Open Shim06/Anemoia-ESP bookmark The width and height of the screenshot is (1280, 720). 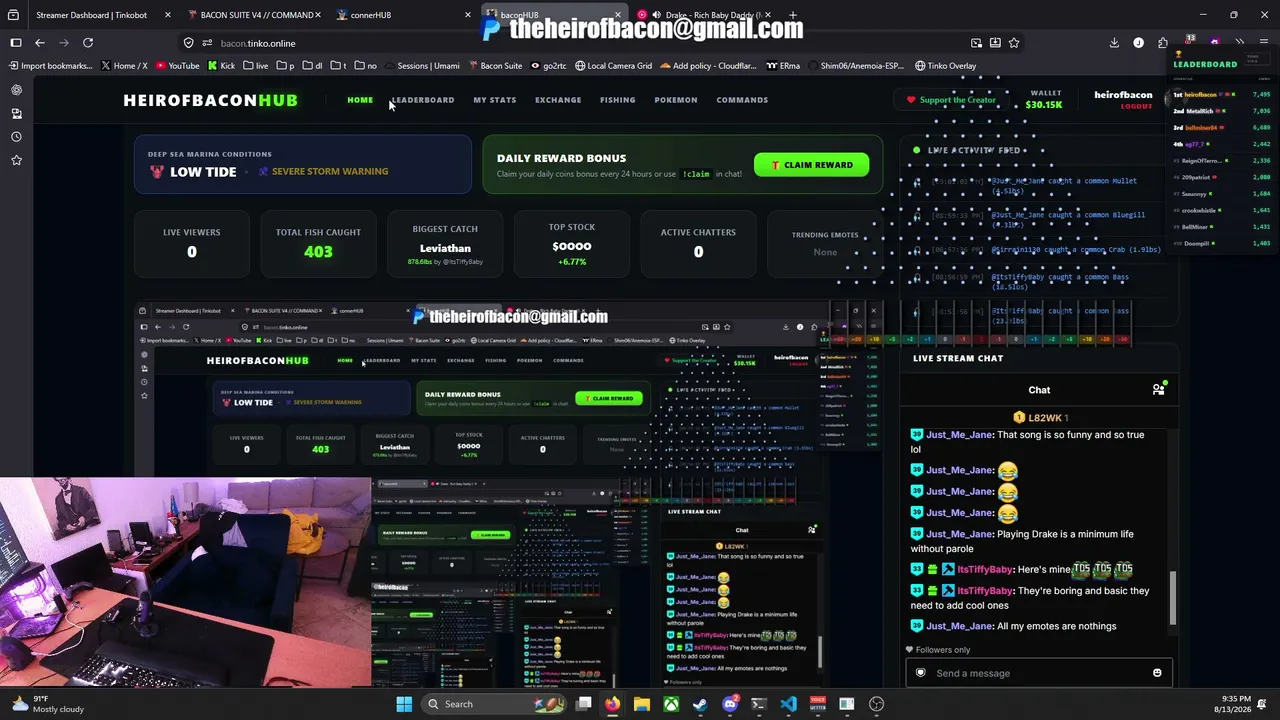(x=855, y=66)
